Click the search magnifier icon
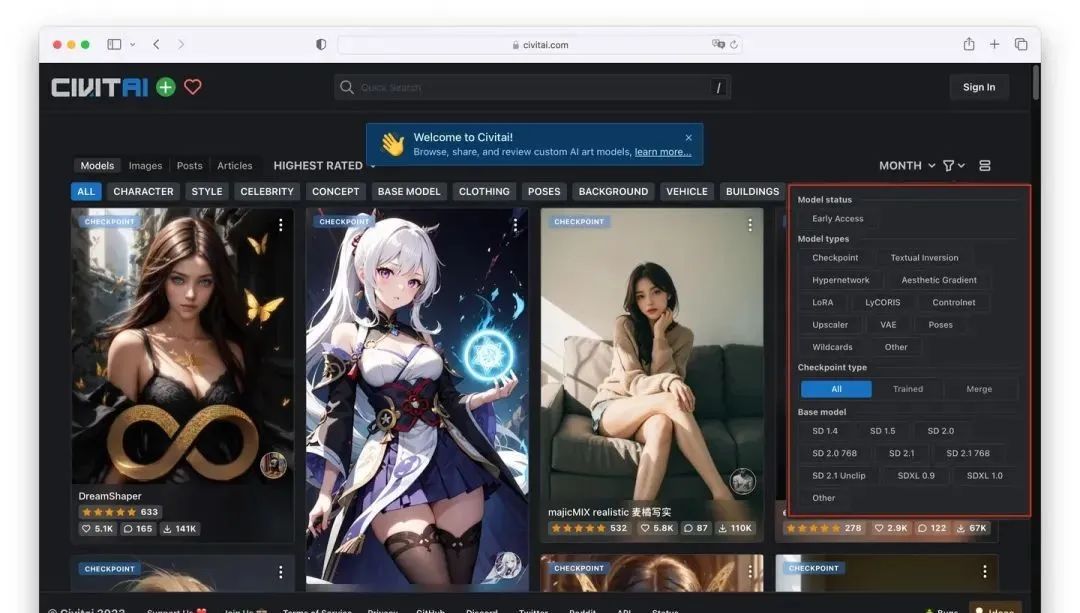Screen dimensions: 1080x613 coord(347,87)
